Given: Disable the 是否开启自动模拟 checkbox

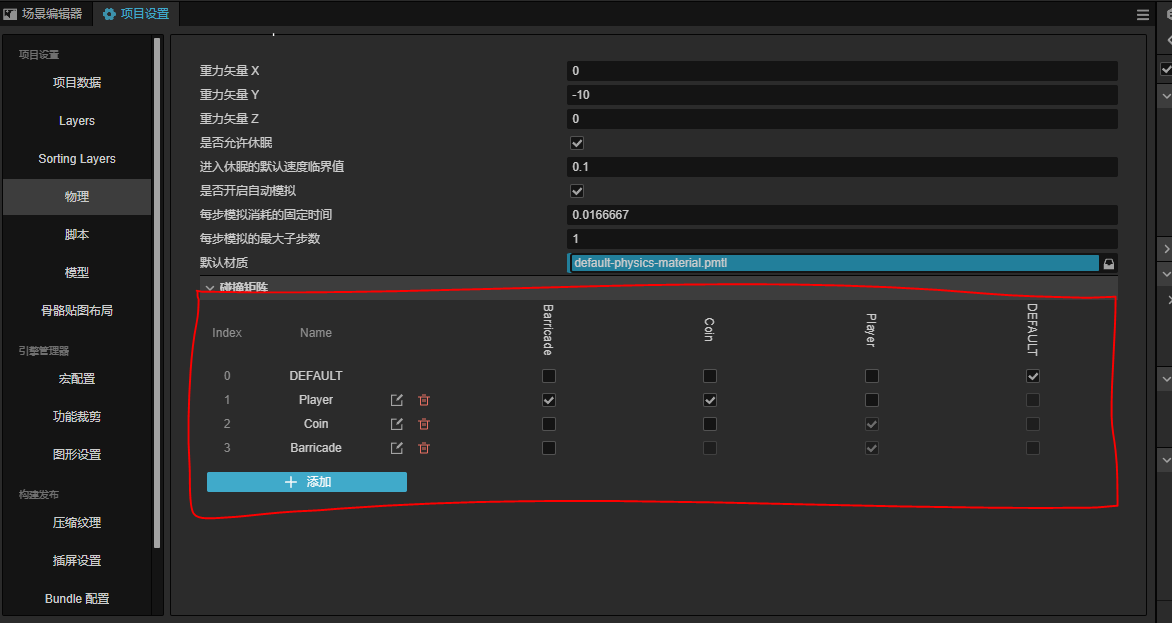Looking at the screenshot, I should (577, 191).
